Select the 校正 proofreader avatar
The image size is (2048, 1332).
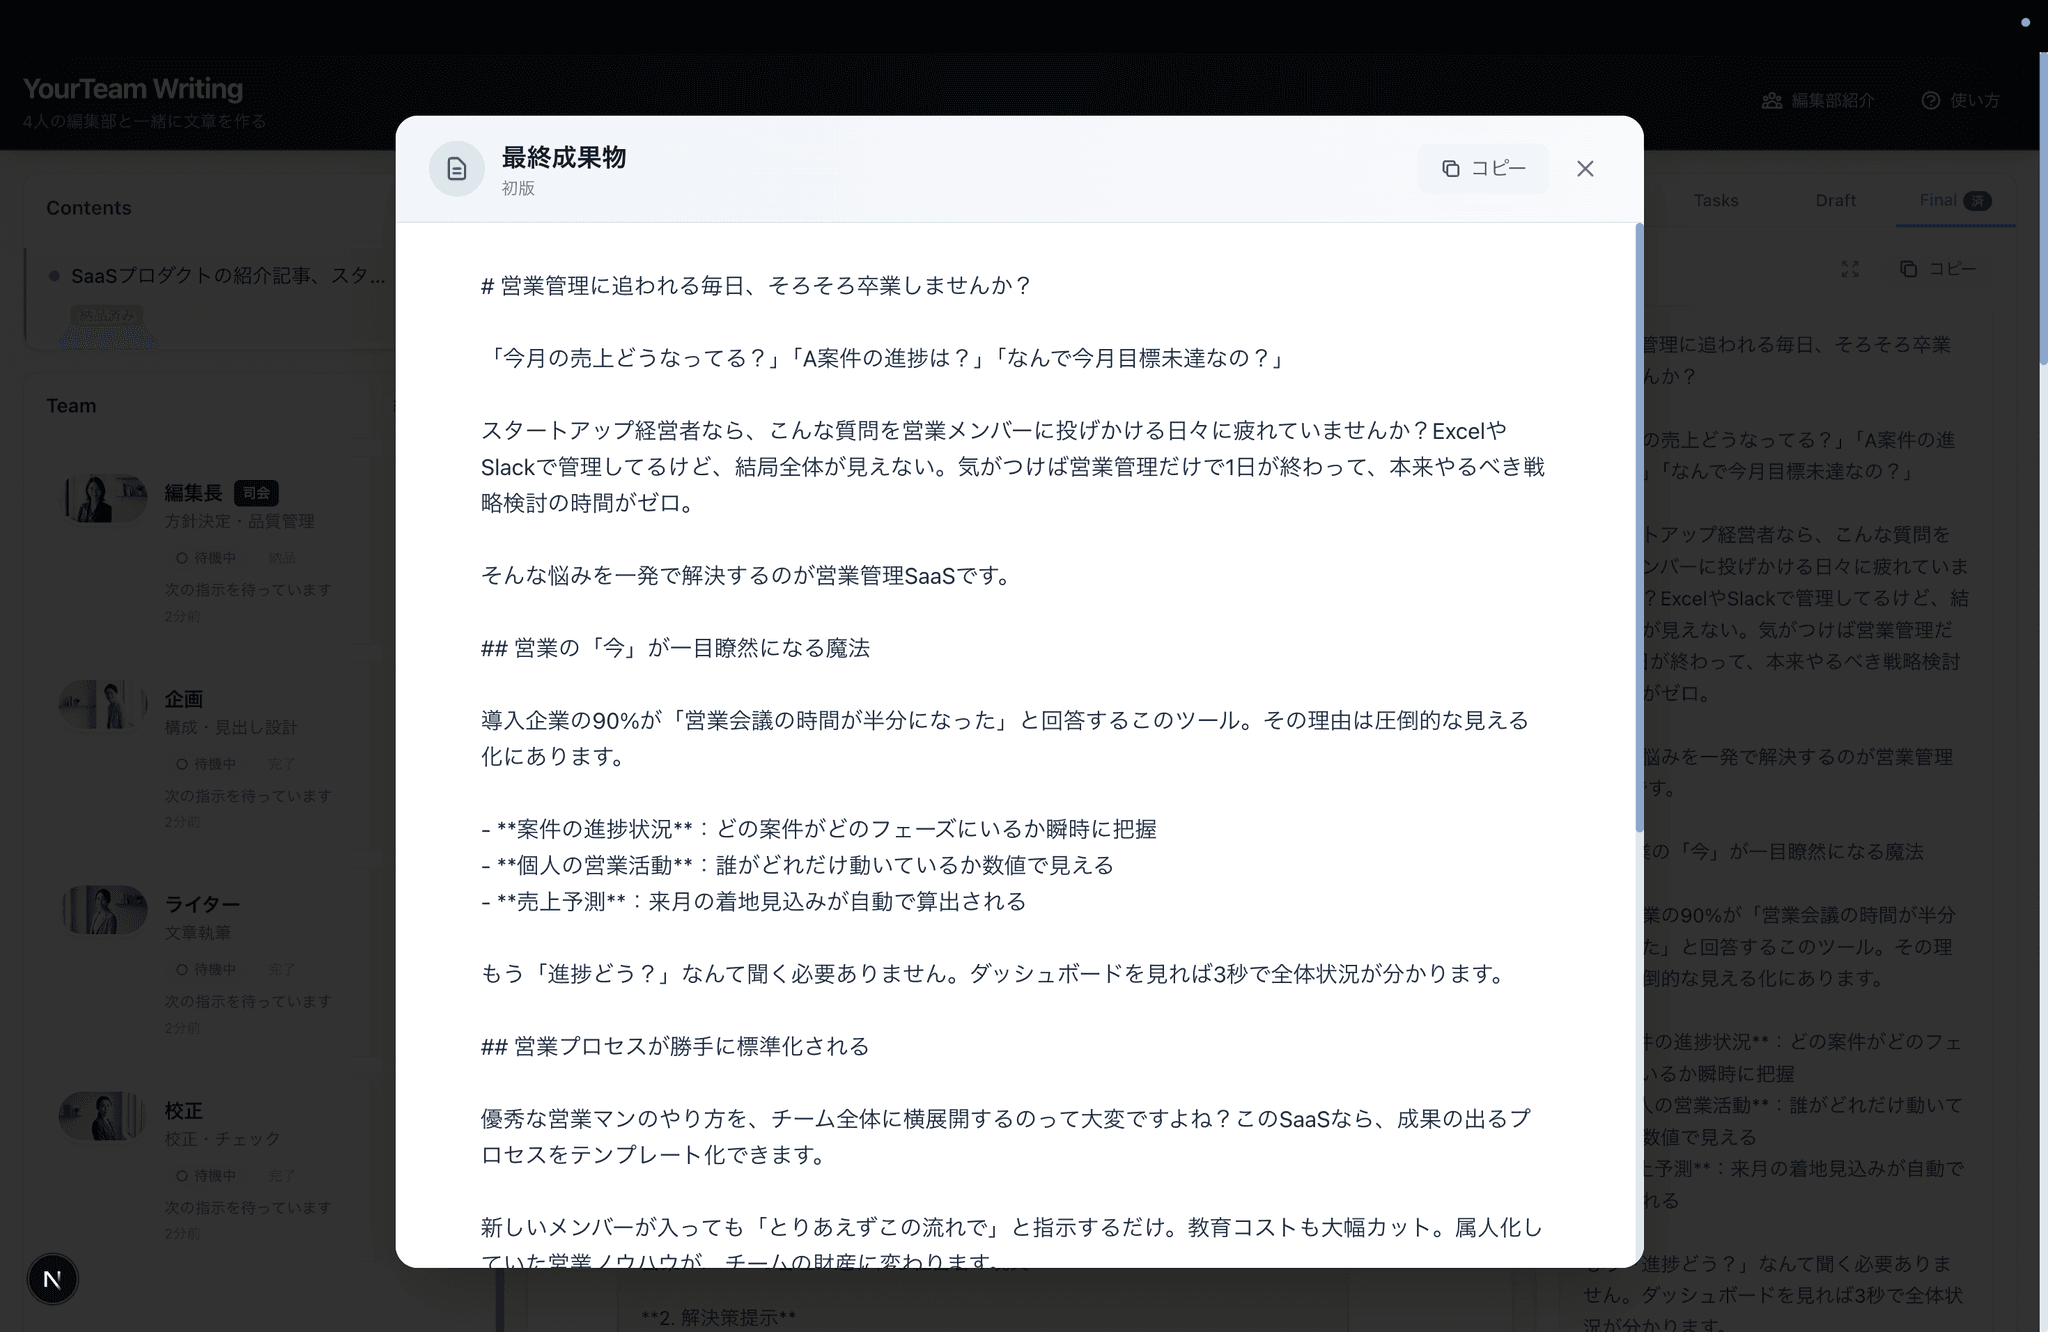[103, 1116]
